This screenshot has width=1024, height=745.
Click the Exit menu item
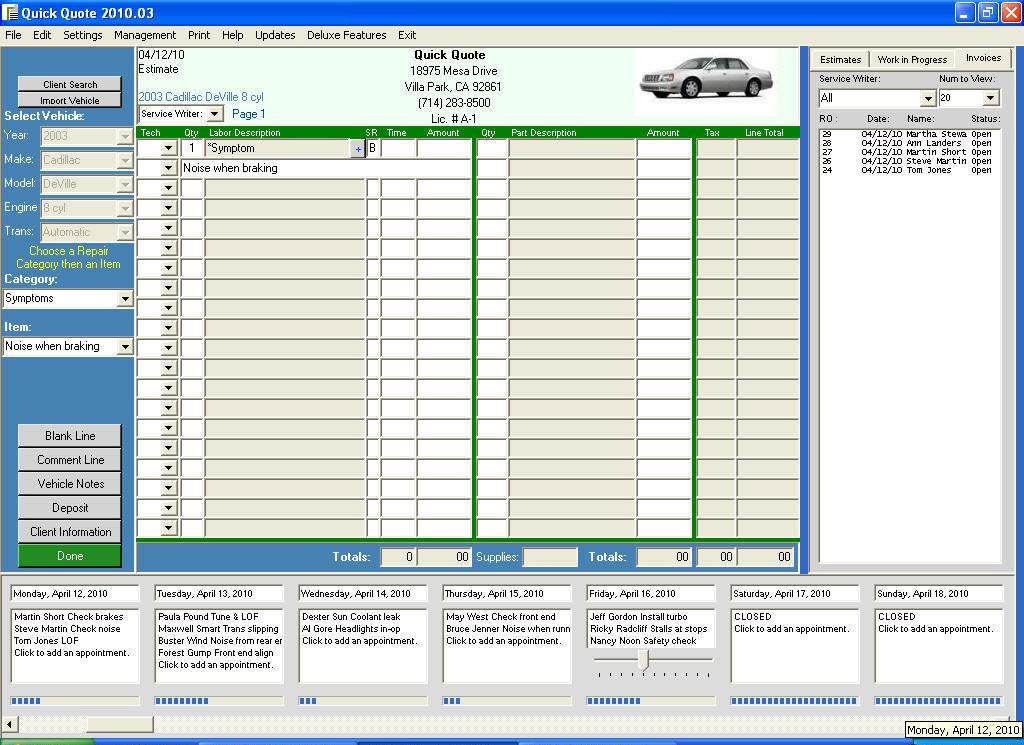click(x=407, y=35)
